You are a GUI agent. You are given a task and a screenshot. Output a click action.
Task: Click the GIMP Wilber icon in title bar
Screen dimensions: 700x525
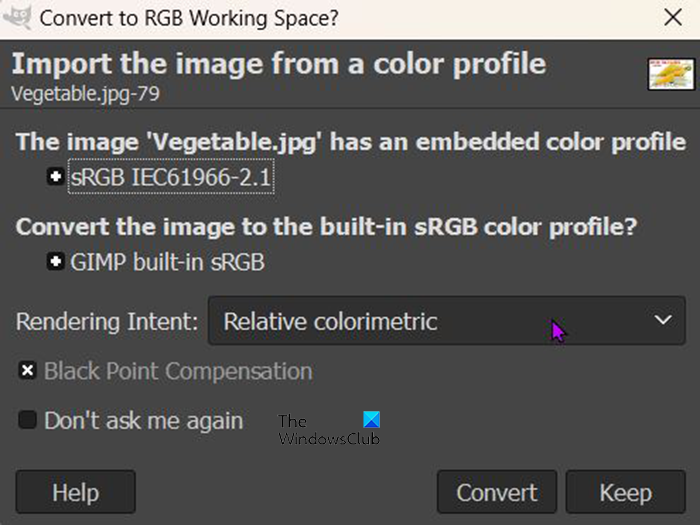click(18, 17)
